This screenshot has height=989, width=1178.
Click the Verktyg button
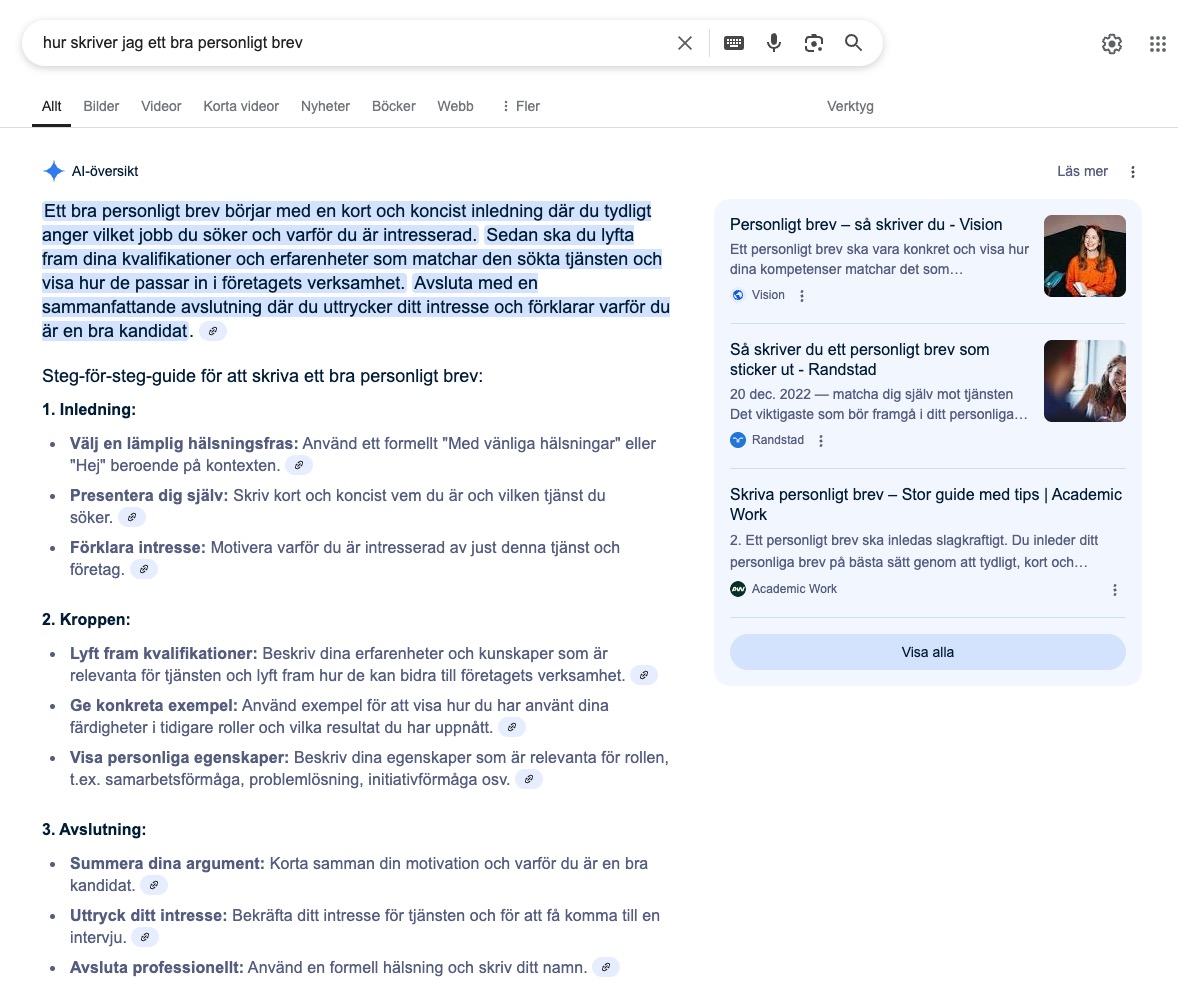pyautogui.click(x=850, y=106)
